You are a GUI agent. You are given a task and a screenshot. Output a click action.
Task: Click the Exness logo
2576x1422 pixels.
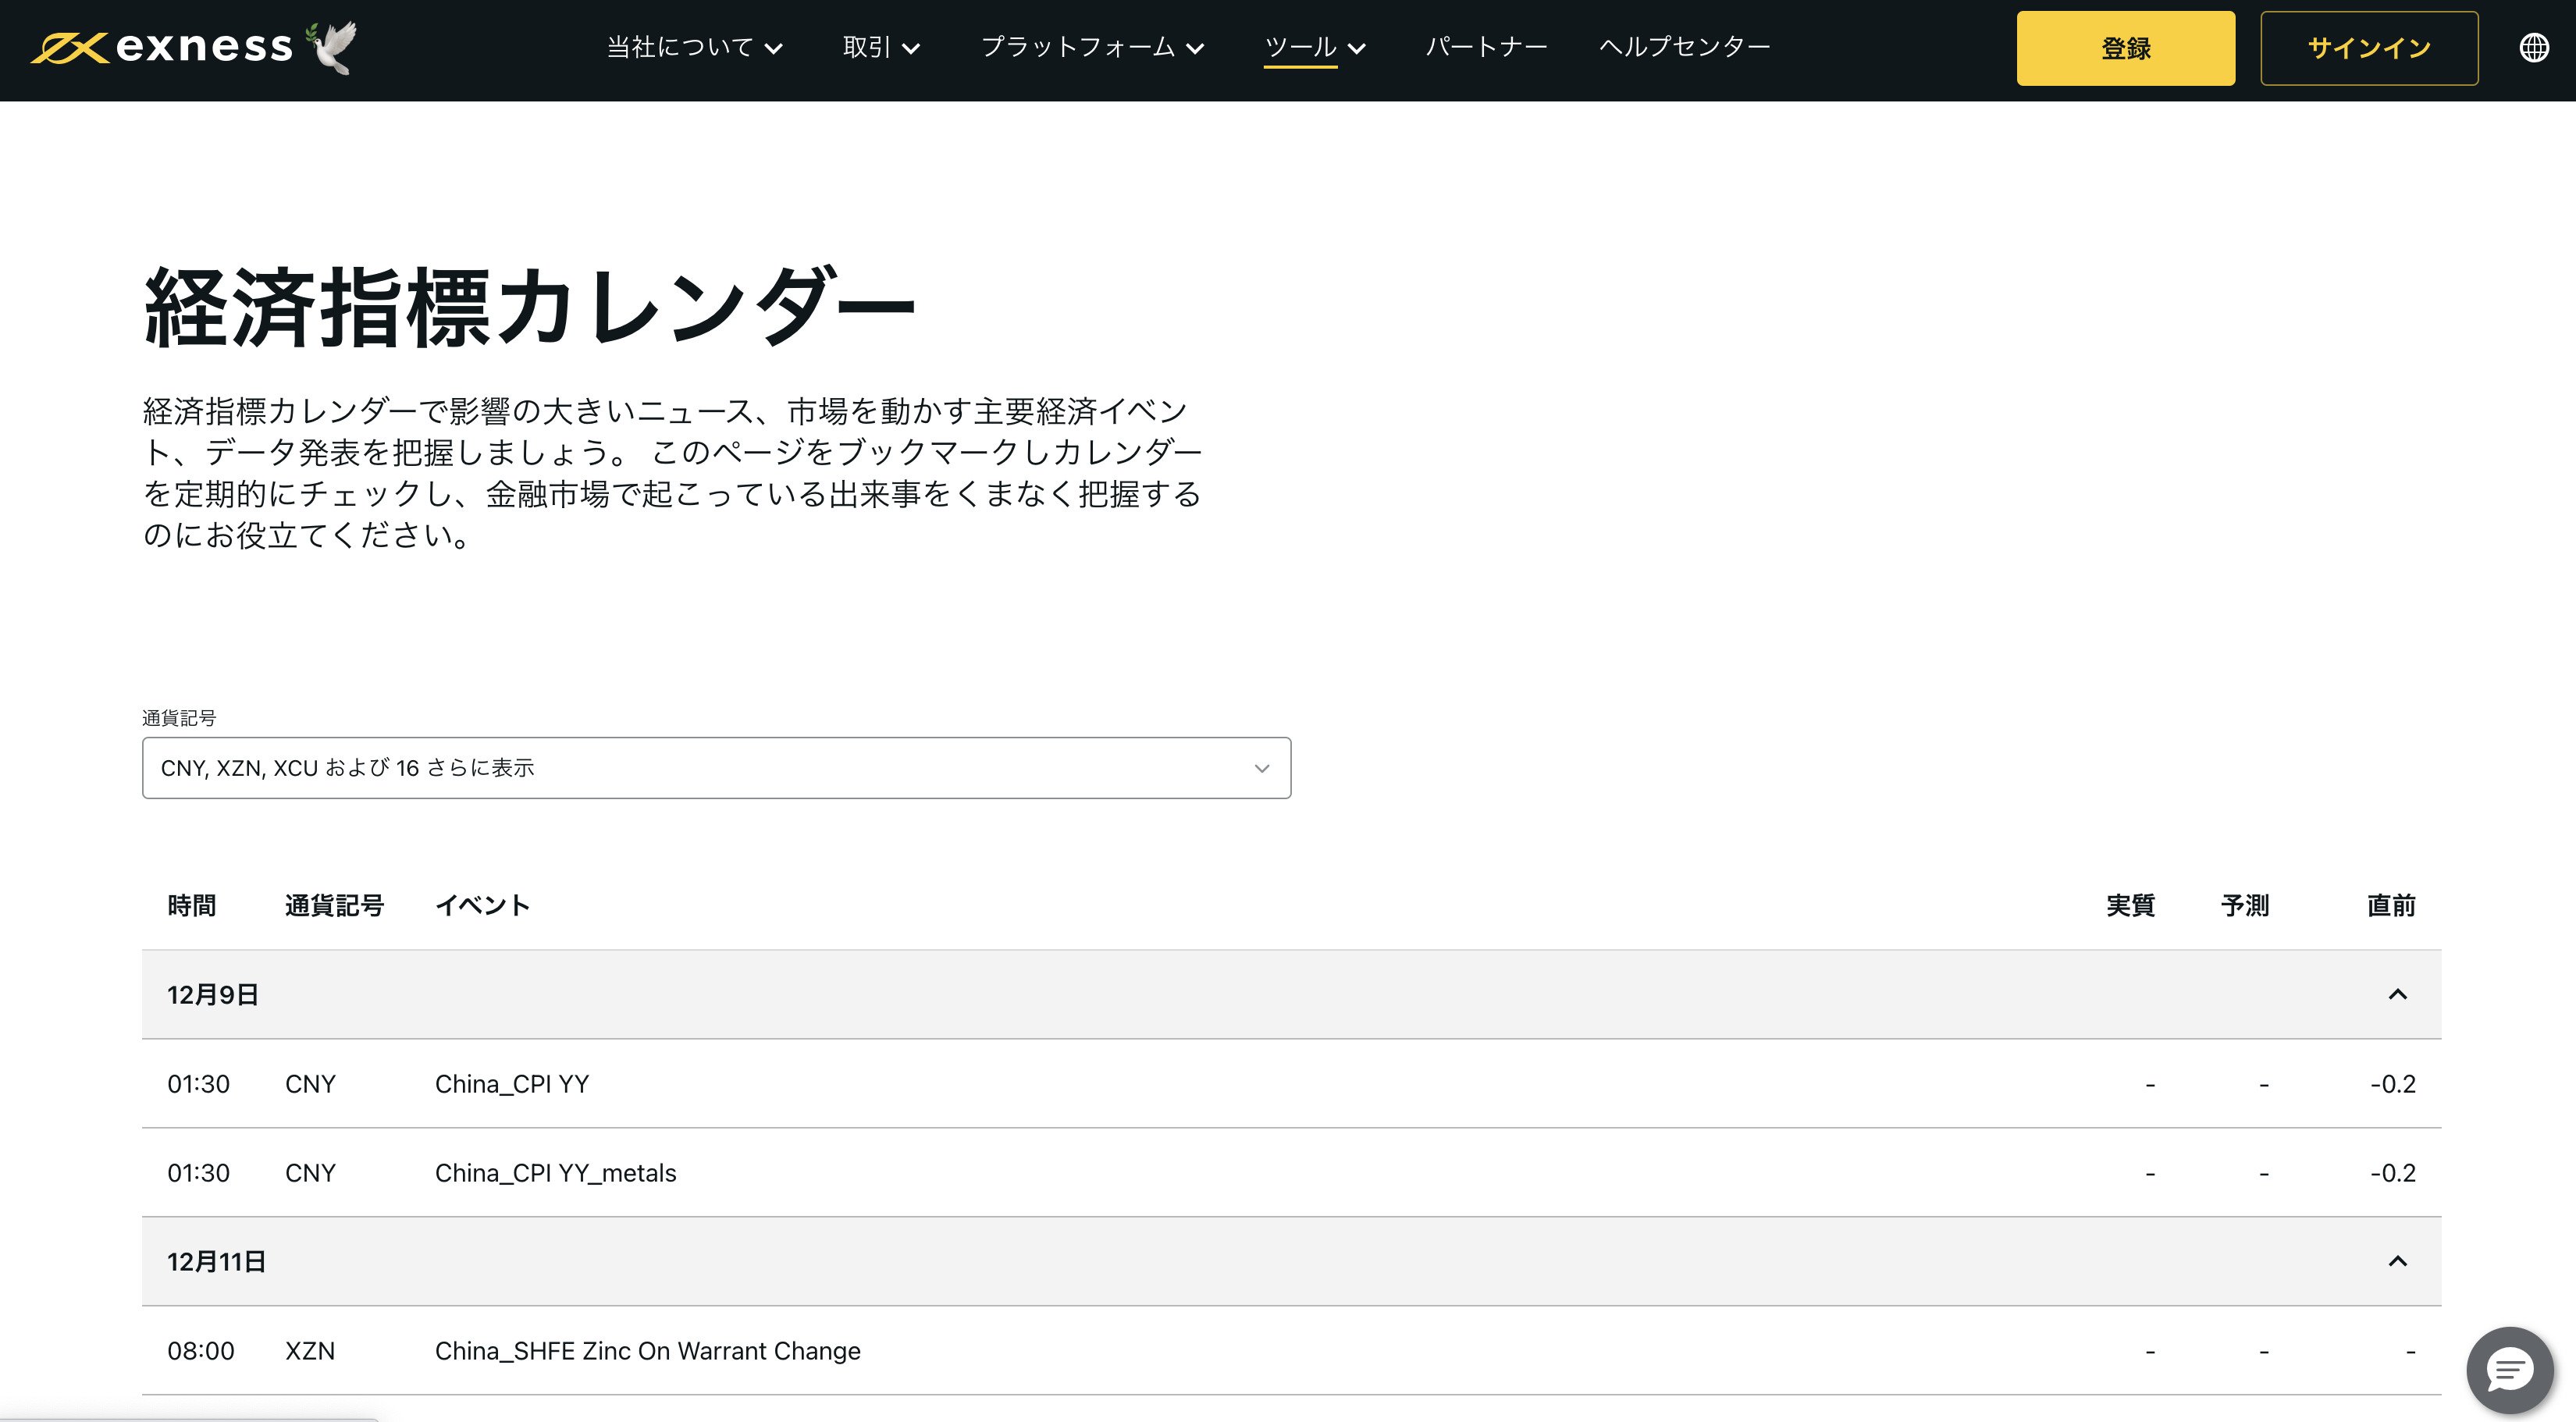[162, 47]
